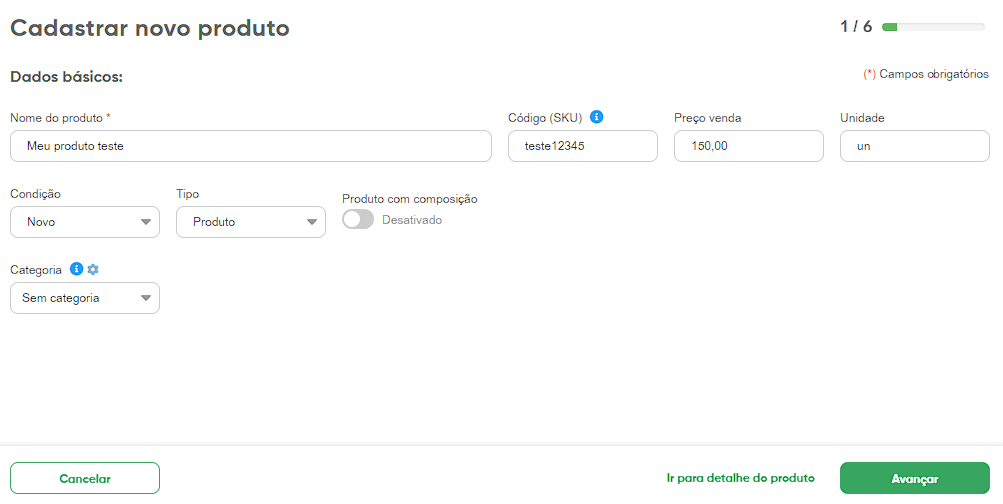Focus the Nome do produto text field
The height and width of the screenshot is (504, 1003).
click(251, 146)
